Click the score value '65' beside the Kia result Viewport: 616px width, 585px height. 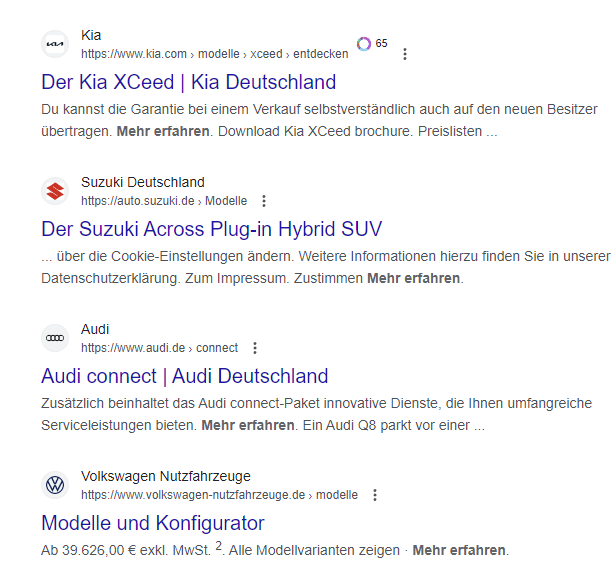tap(381, 43)
